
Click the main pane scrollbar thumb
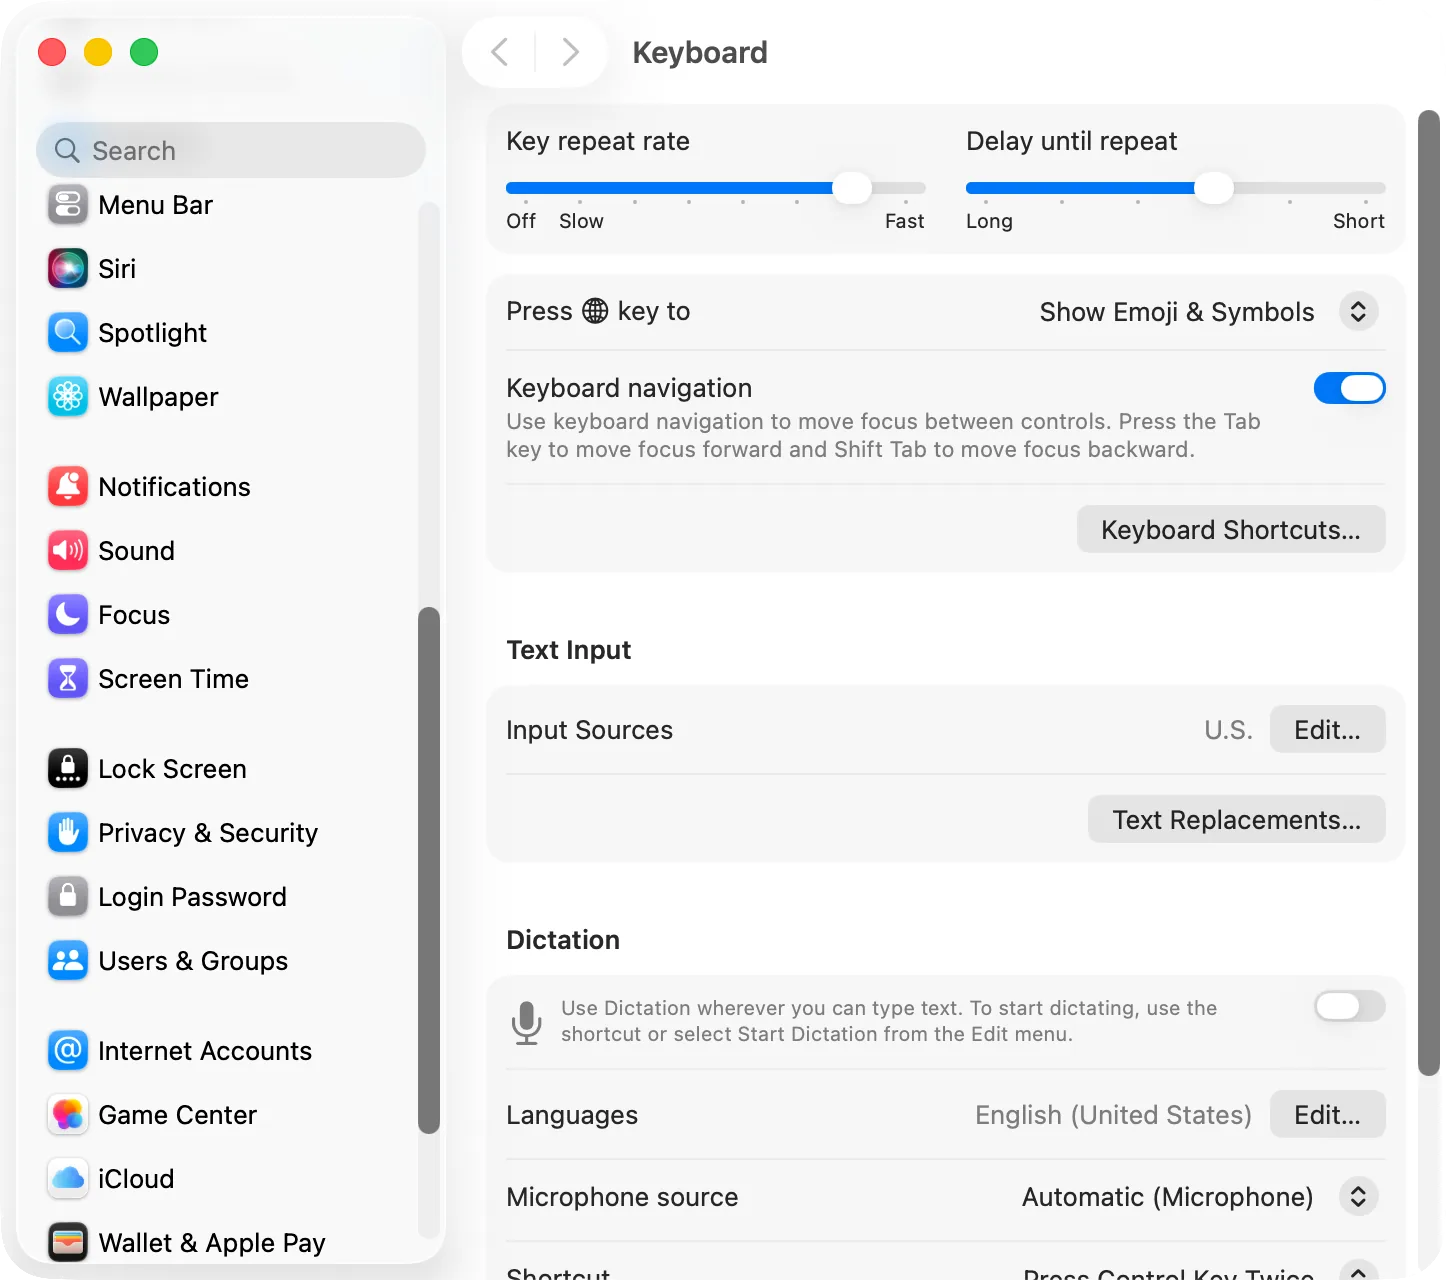[x=1429, y=592]
